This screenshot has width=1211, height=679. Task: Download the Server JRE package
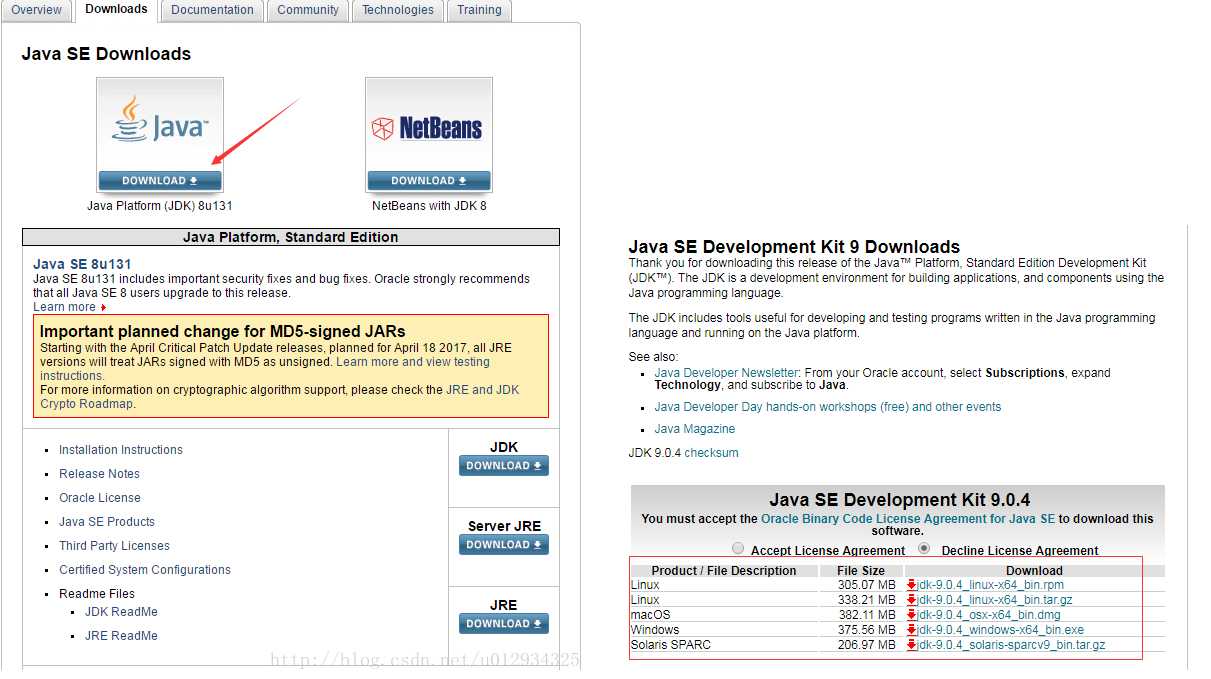pos(504,545)
